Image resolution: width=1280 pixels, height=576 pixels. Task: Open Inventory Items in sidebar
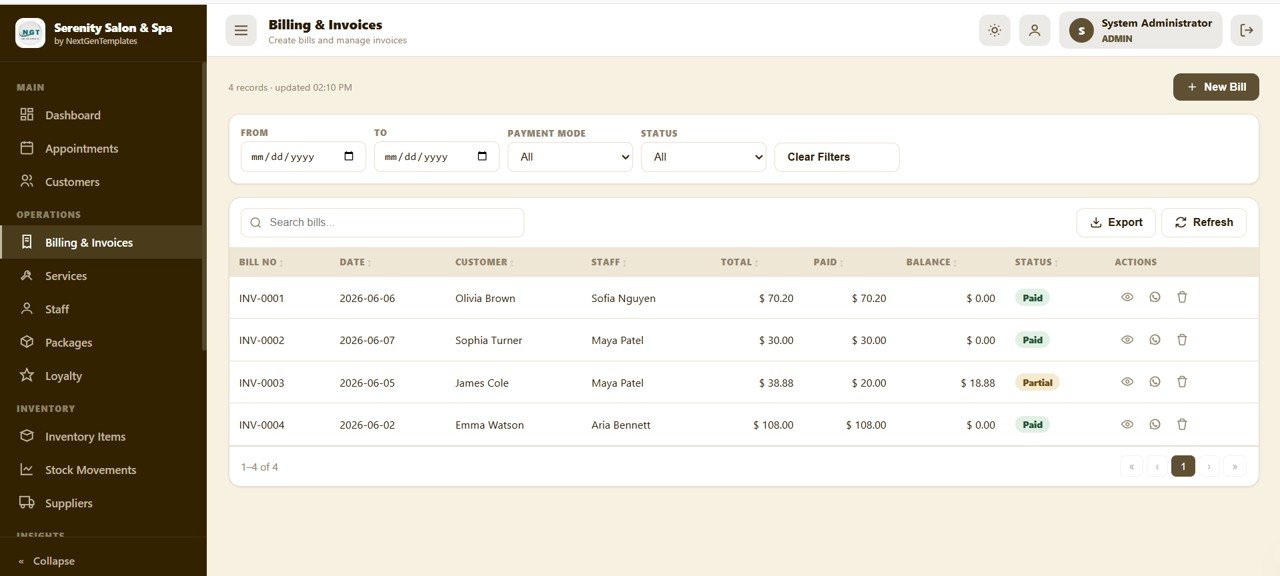[101, 436]
